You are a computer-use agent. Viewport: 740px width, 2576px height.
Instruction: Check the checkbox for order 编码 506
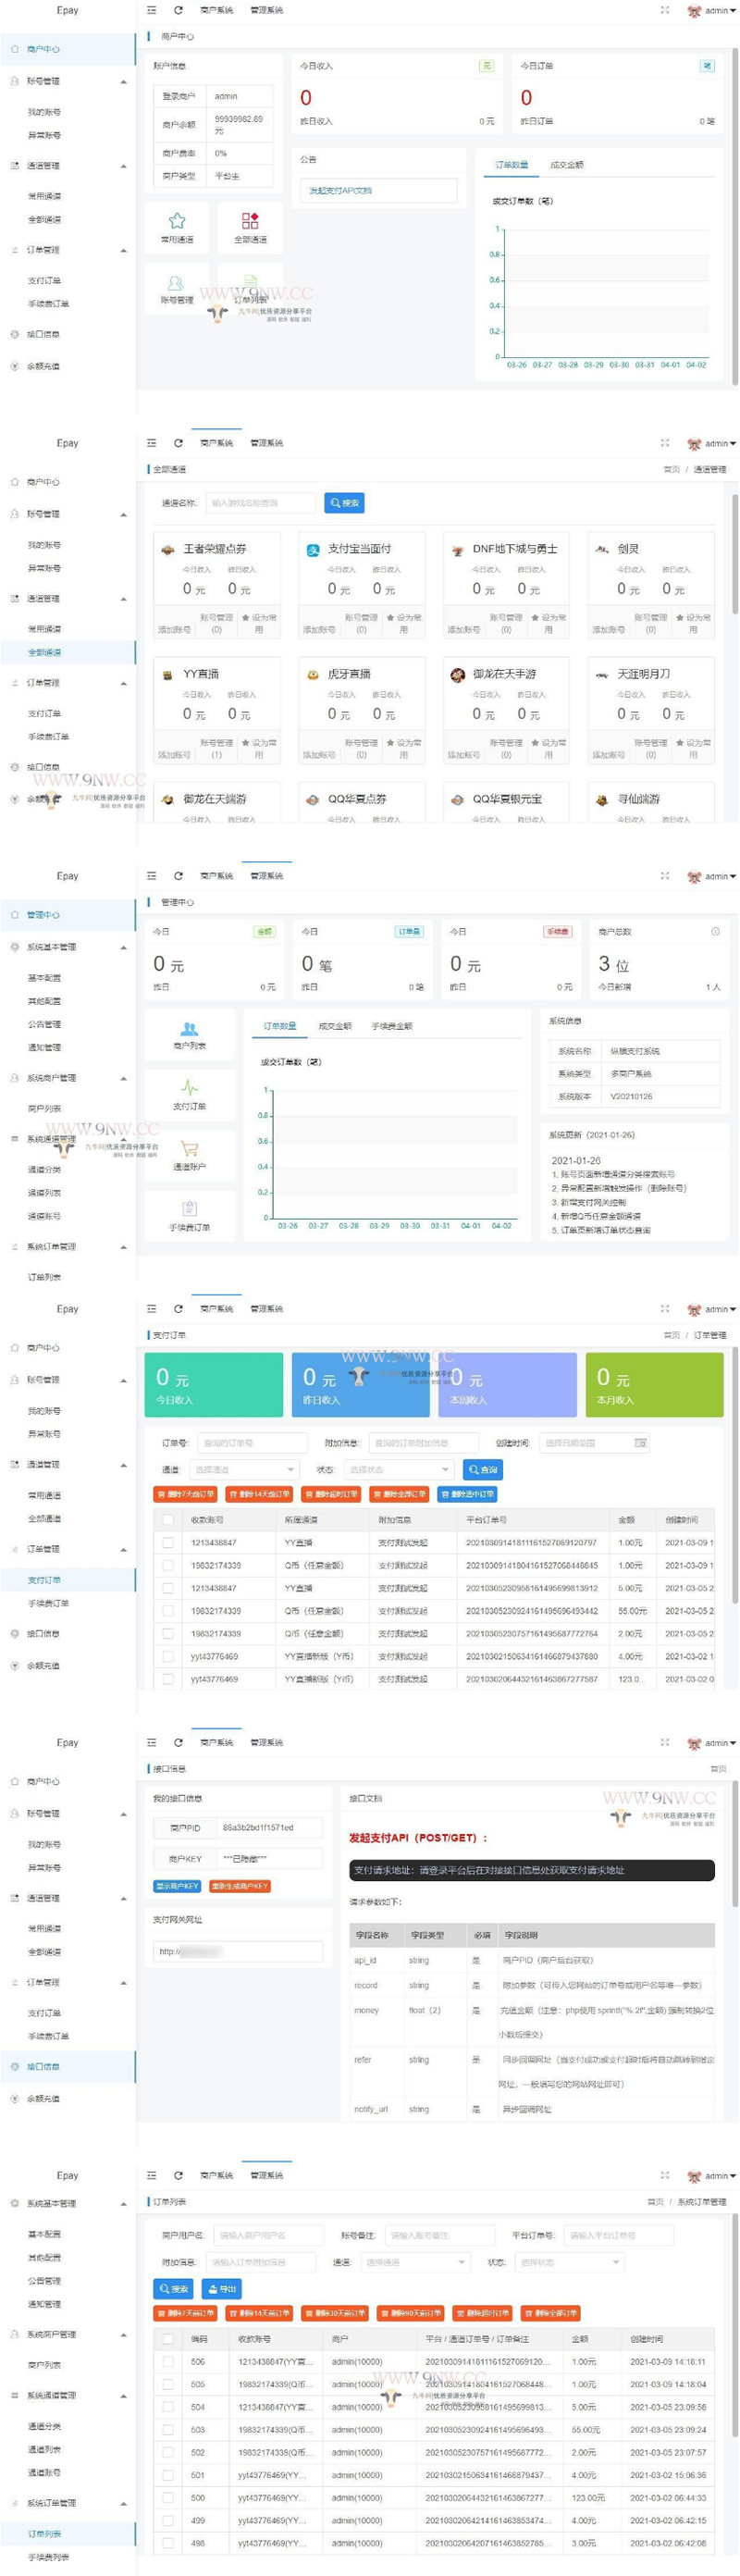168,2362
